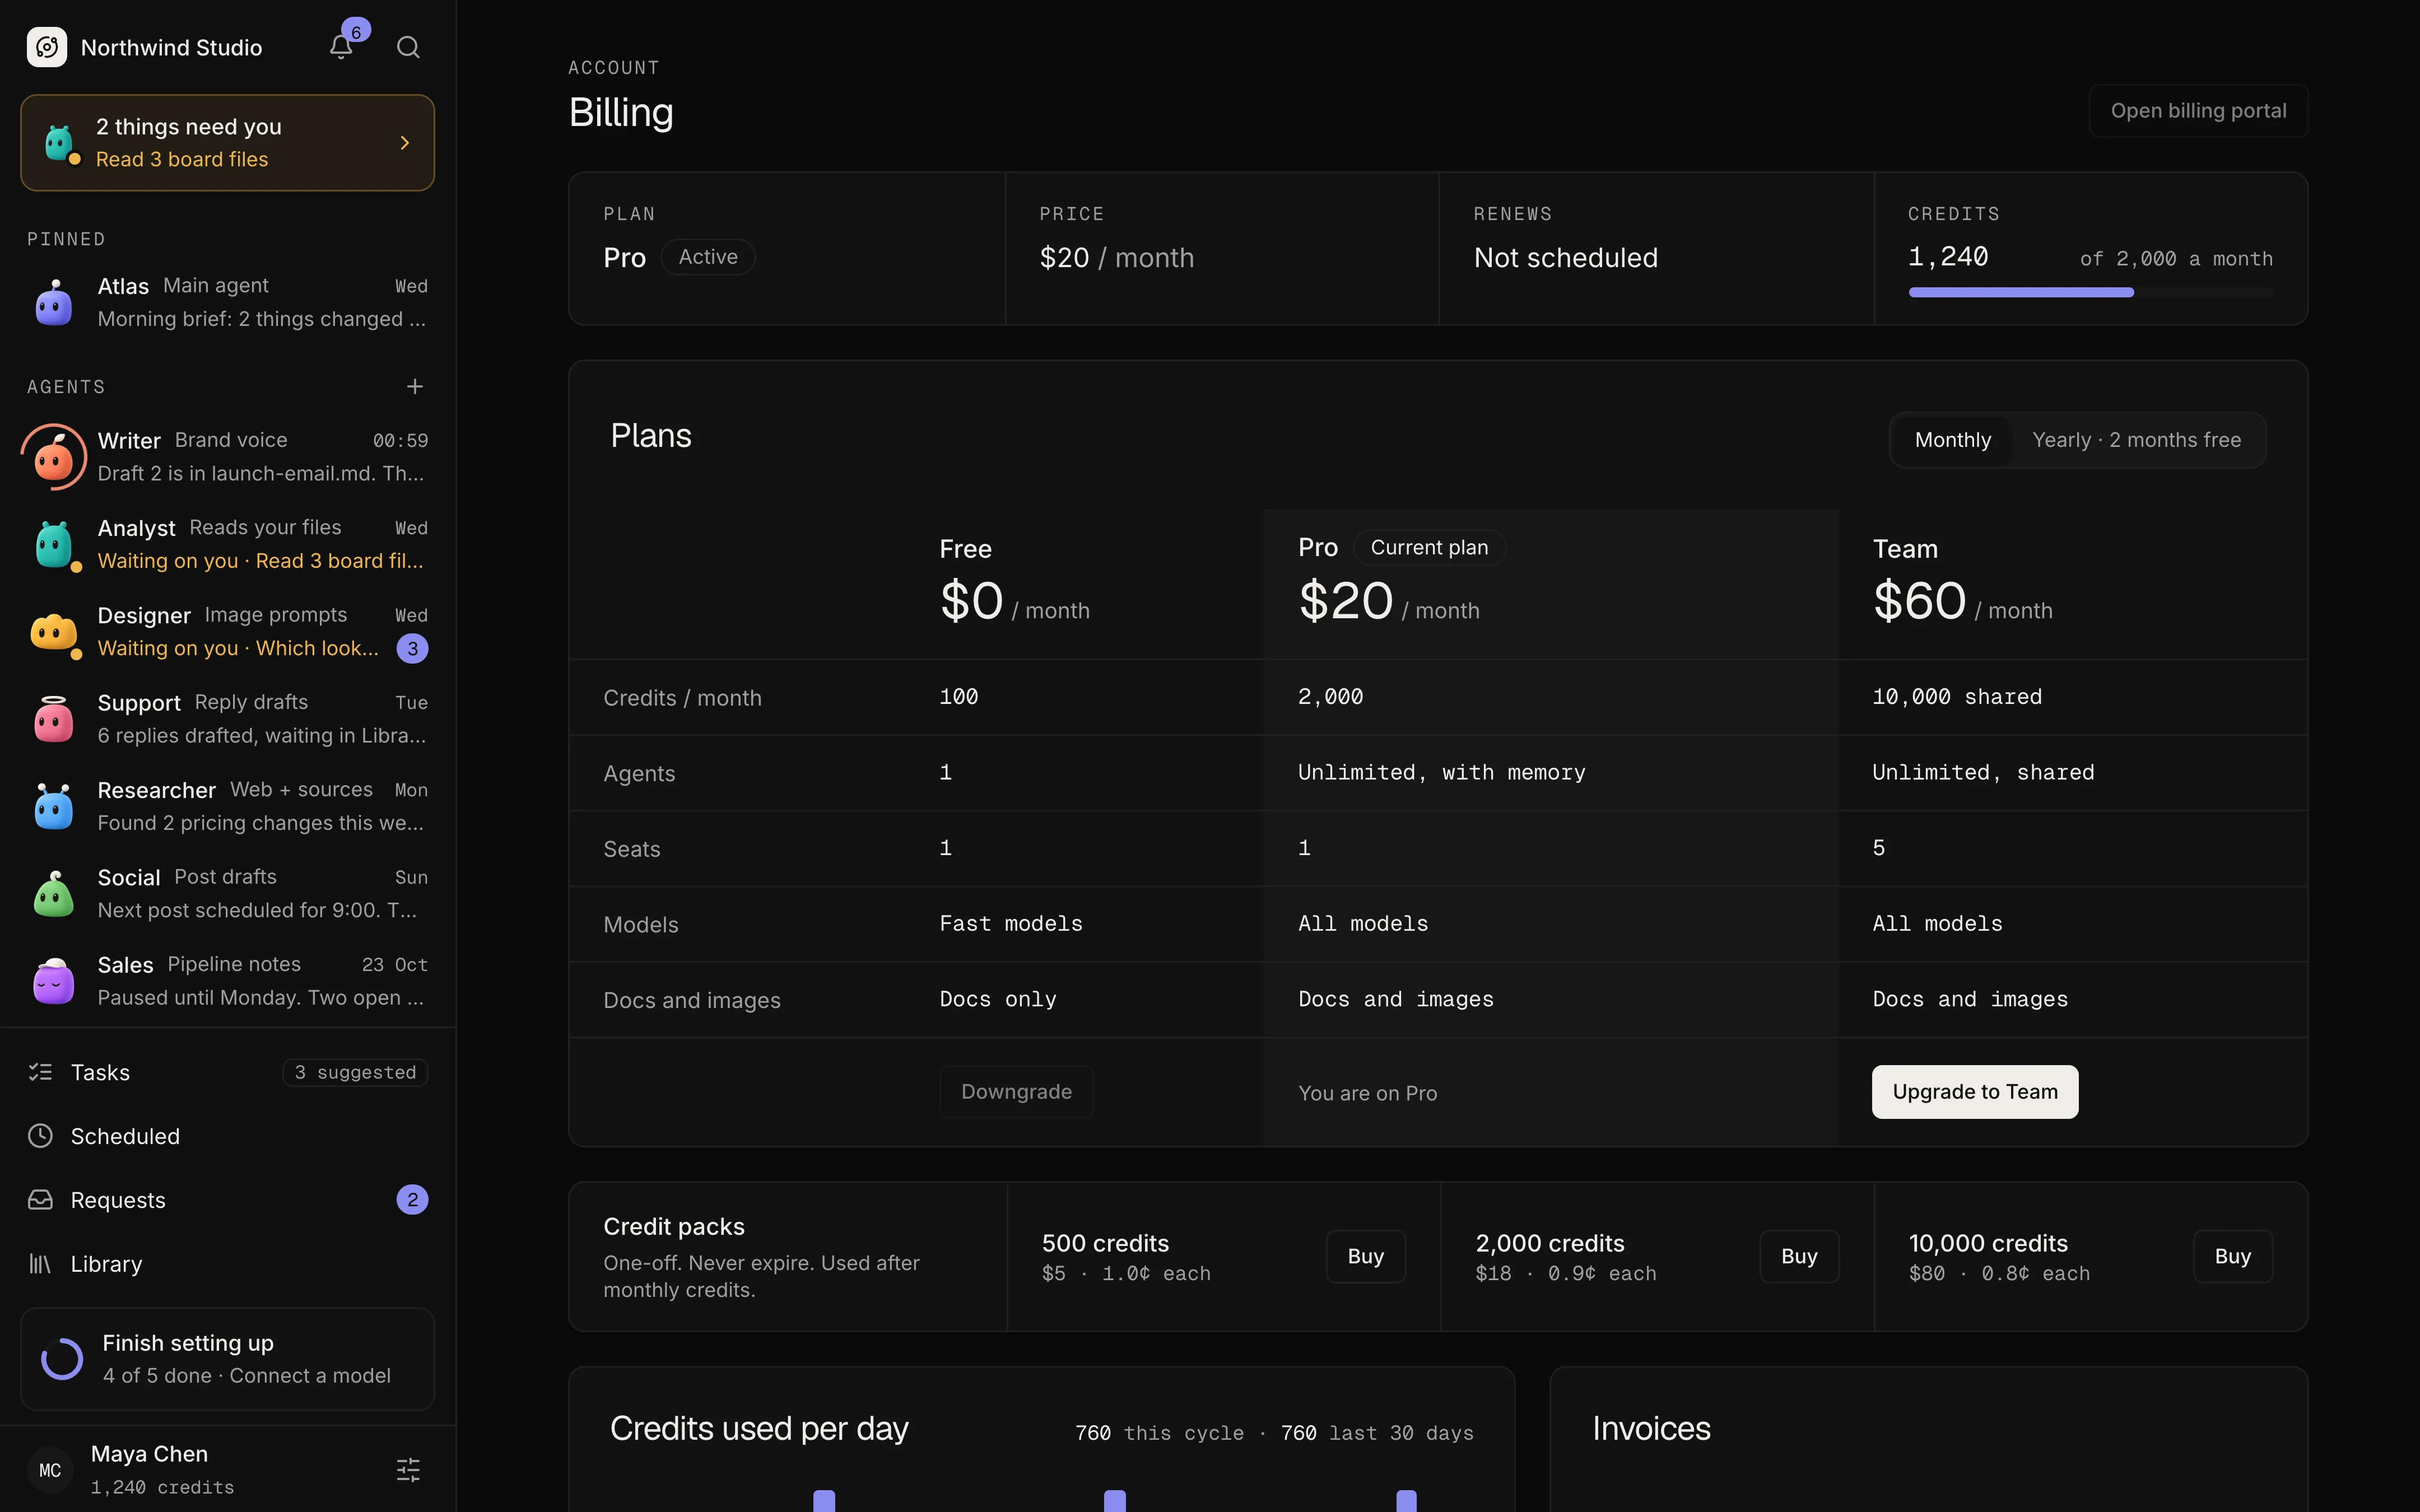
Task: Switch billing to Monthly
Action: [1952, 440]
